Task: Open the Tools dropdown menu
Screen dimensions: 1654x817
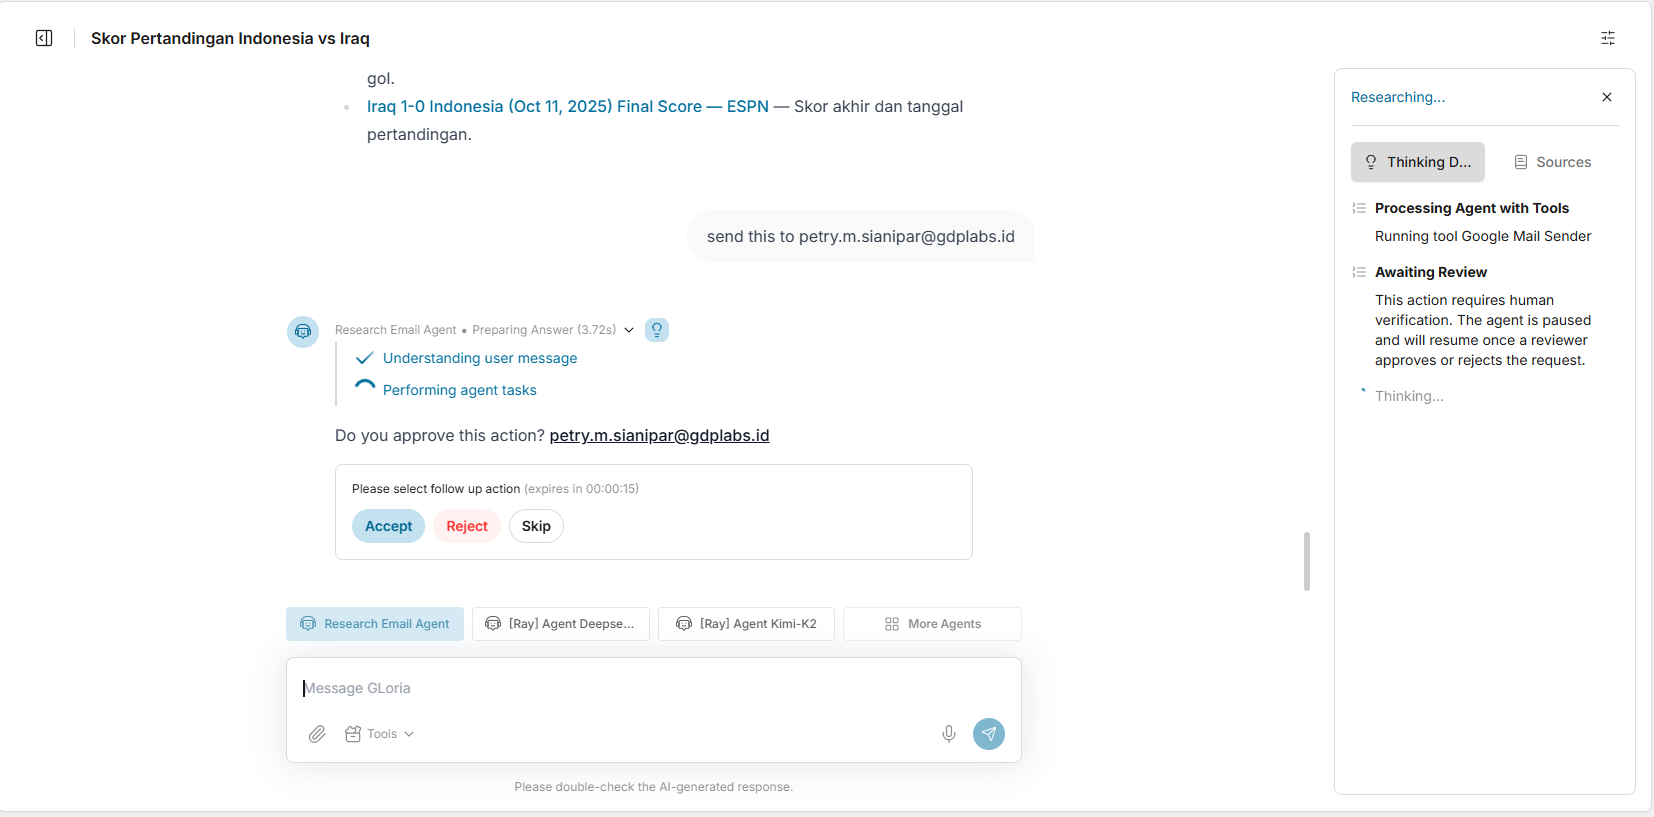Action: pos(380,734)
